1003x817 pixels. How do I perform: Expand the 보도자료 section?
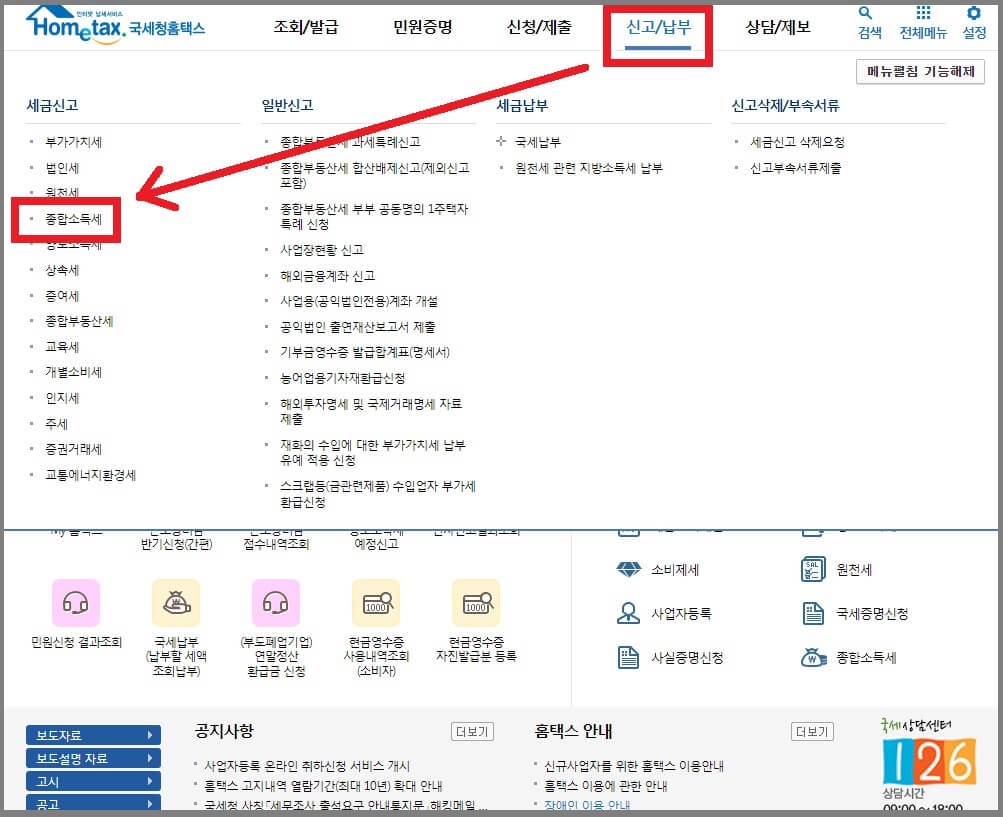(92, 734)
